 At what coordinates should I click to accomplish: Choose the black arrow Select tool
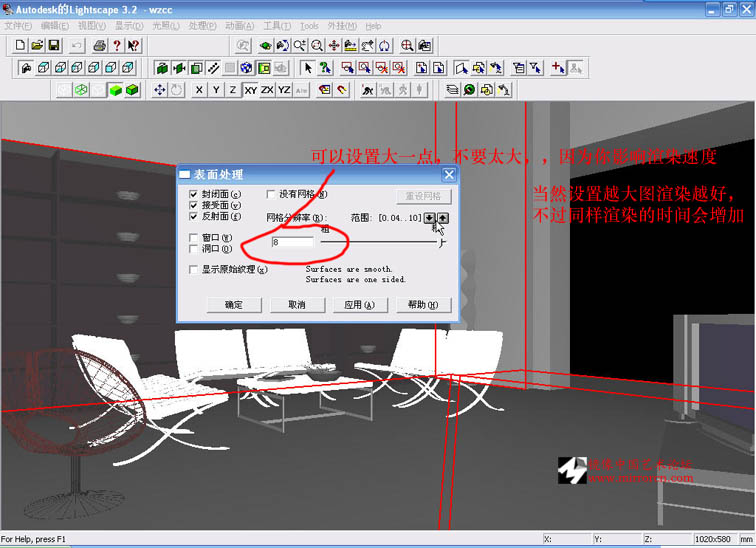coord(308,67)
